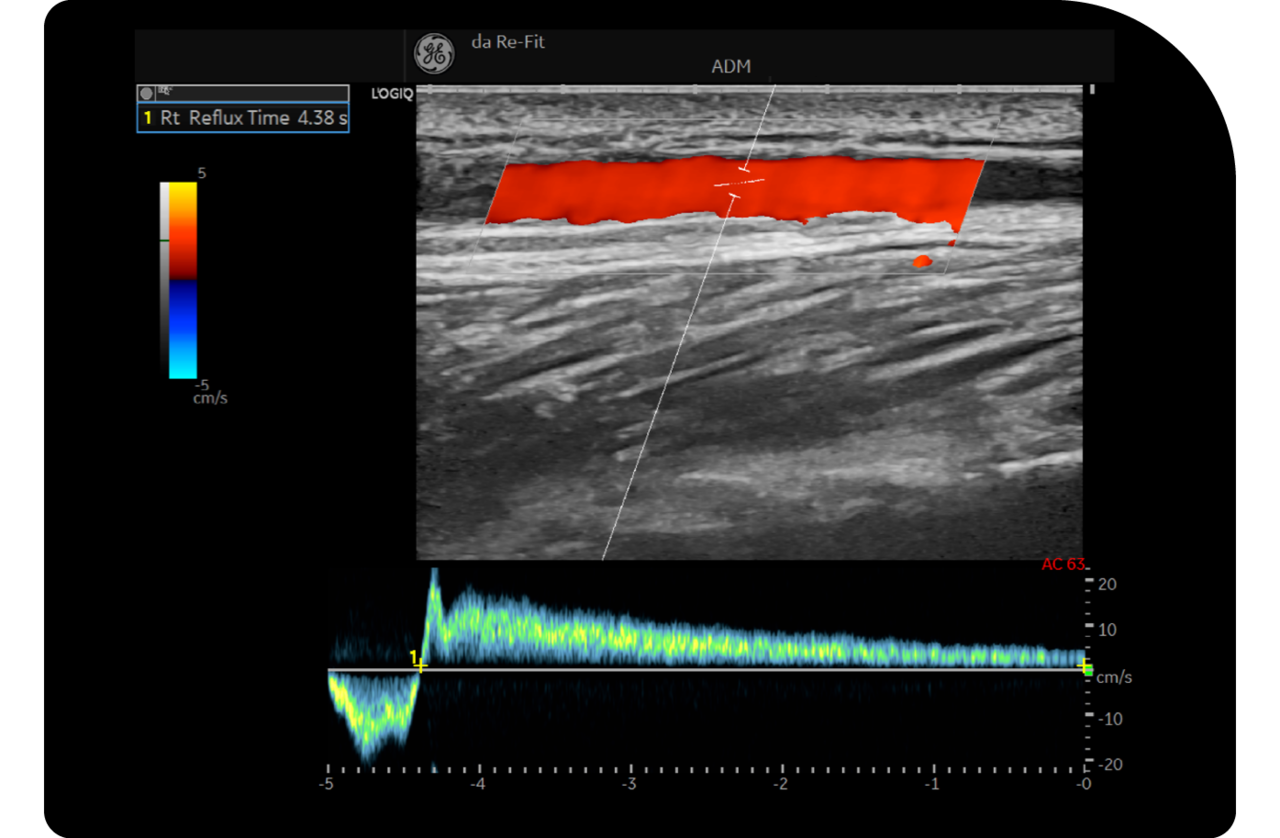Click the gray circle icon above the measurement

coord(146,93)
